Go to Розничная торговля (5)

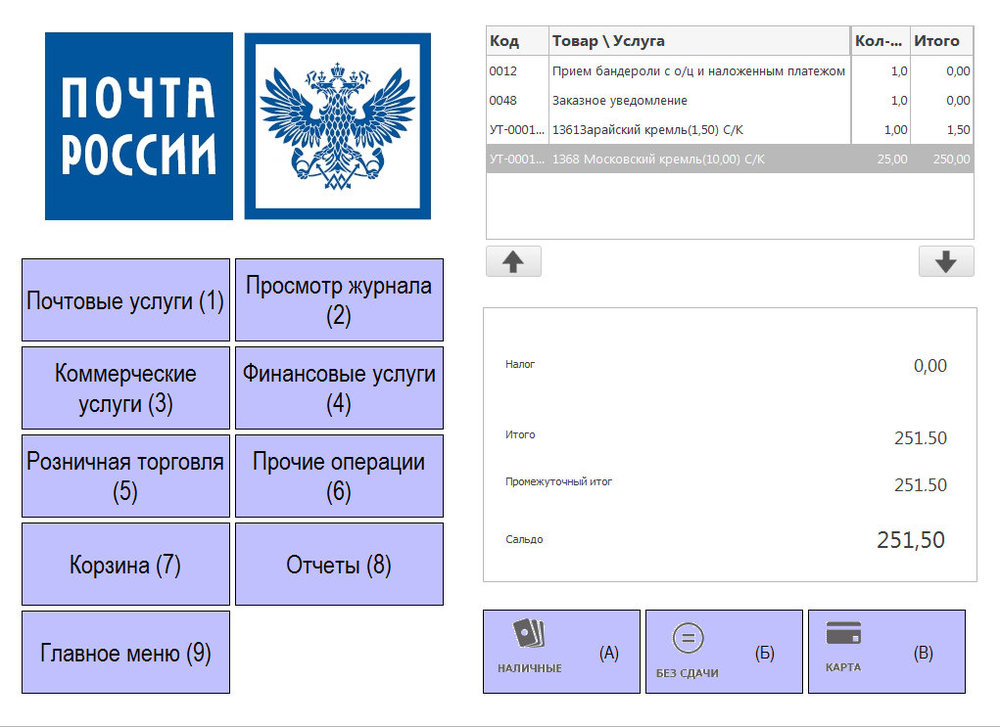pyautogui.click(x=126, y=476)
